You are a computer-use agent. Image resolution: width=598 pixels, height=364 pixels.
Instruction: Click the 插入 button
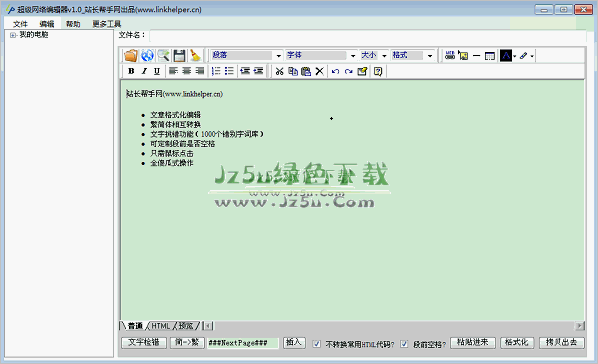coord(294,343)
